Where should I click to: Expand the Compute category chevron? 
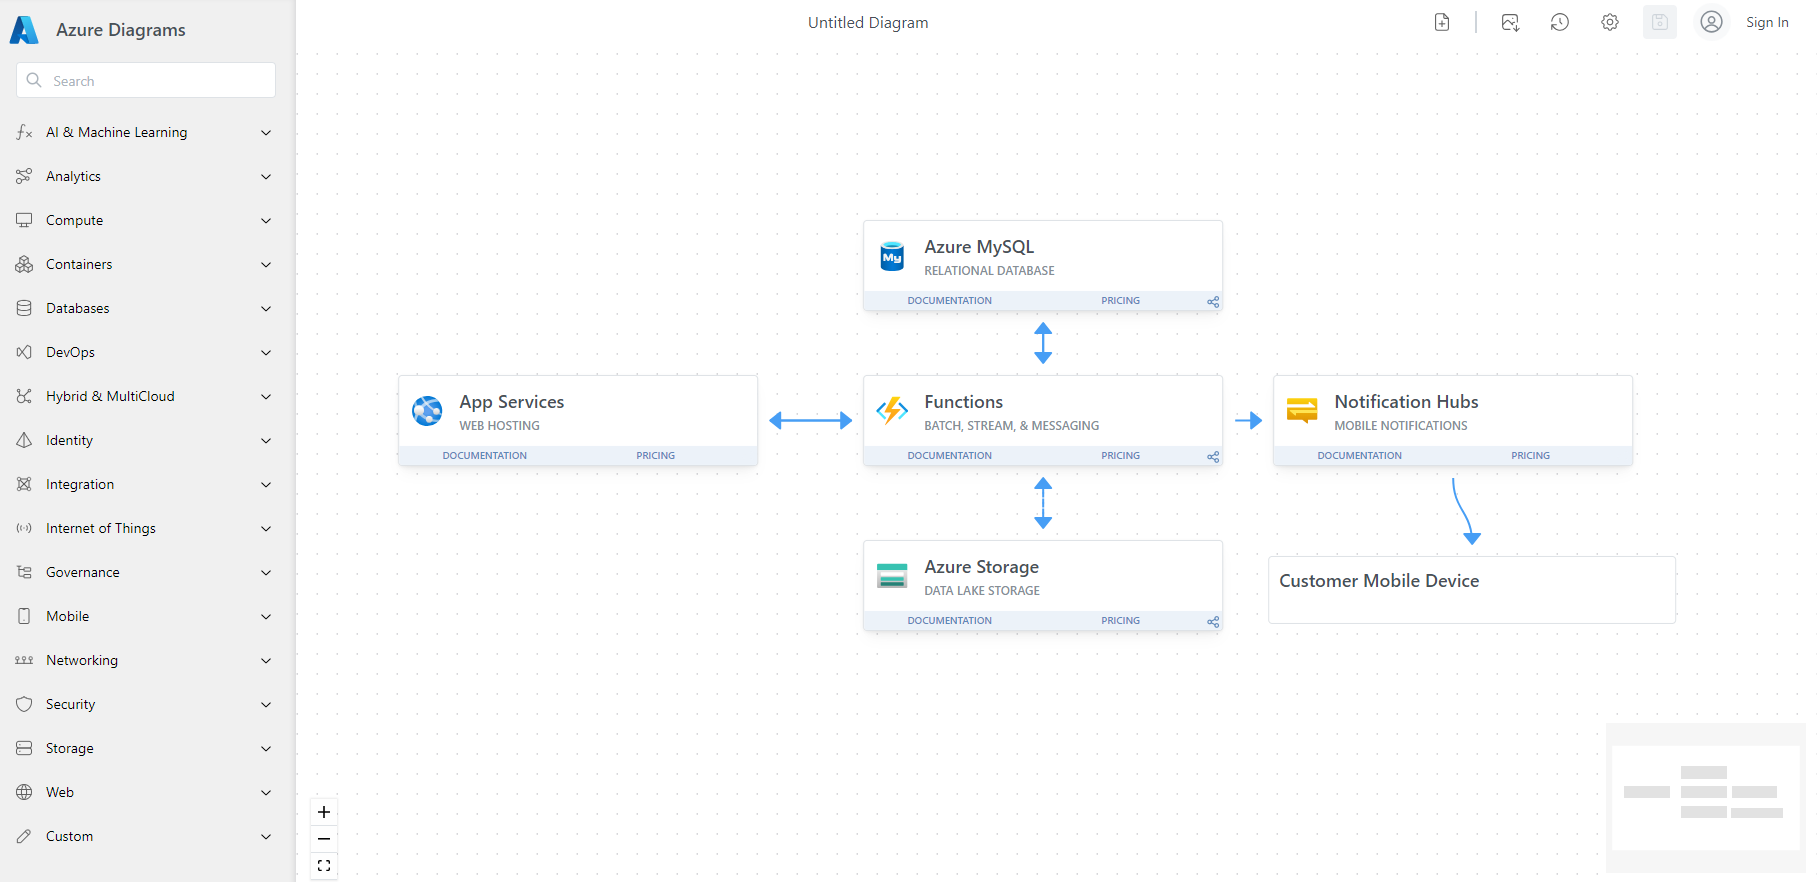266,220
